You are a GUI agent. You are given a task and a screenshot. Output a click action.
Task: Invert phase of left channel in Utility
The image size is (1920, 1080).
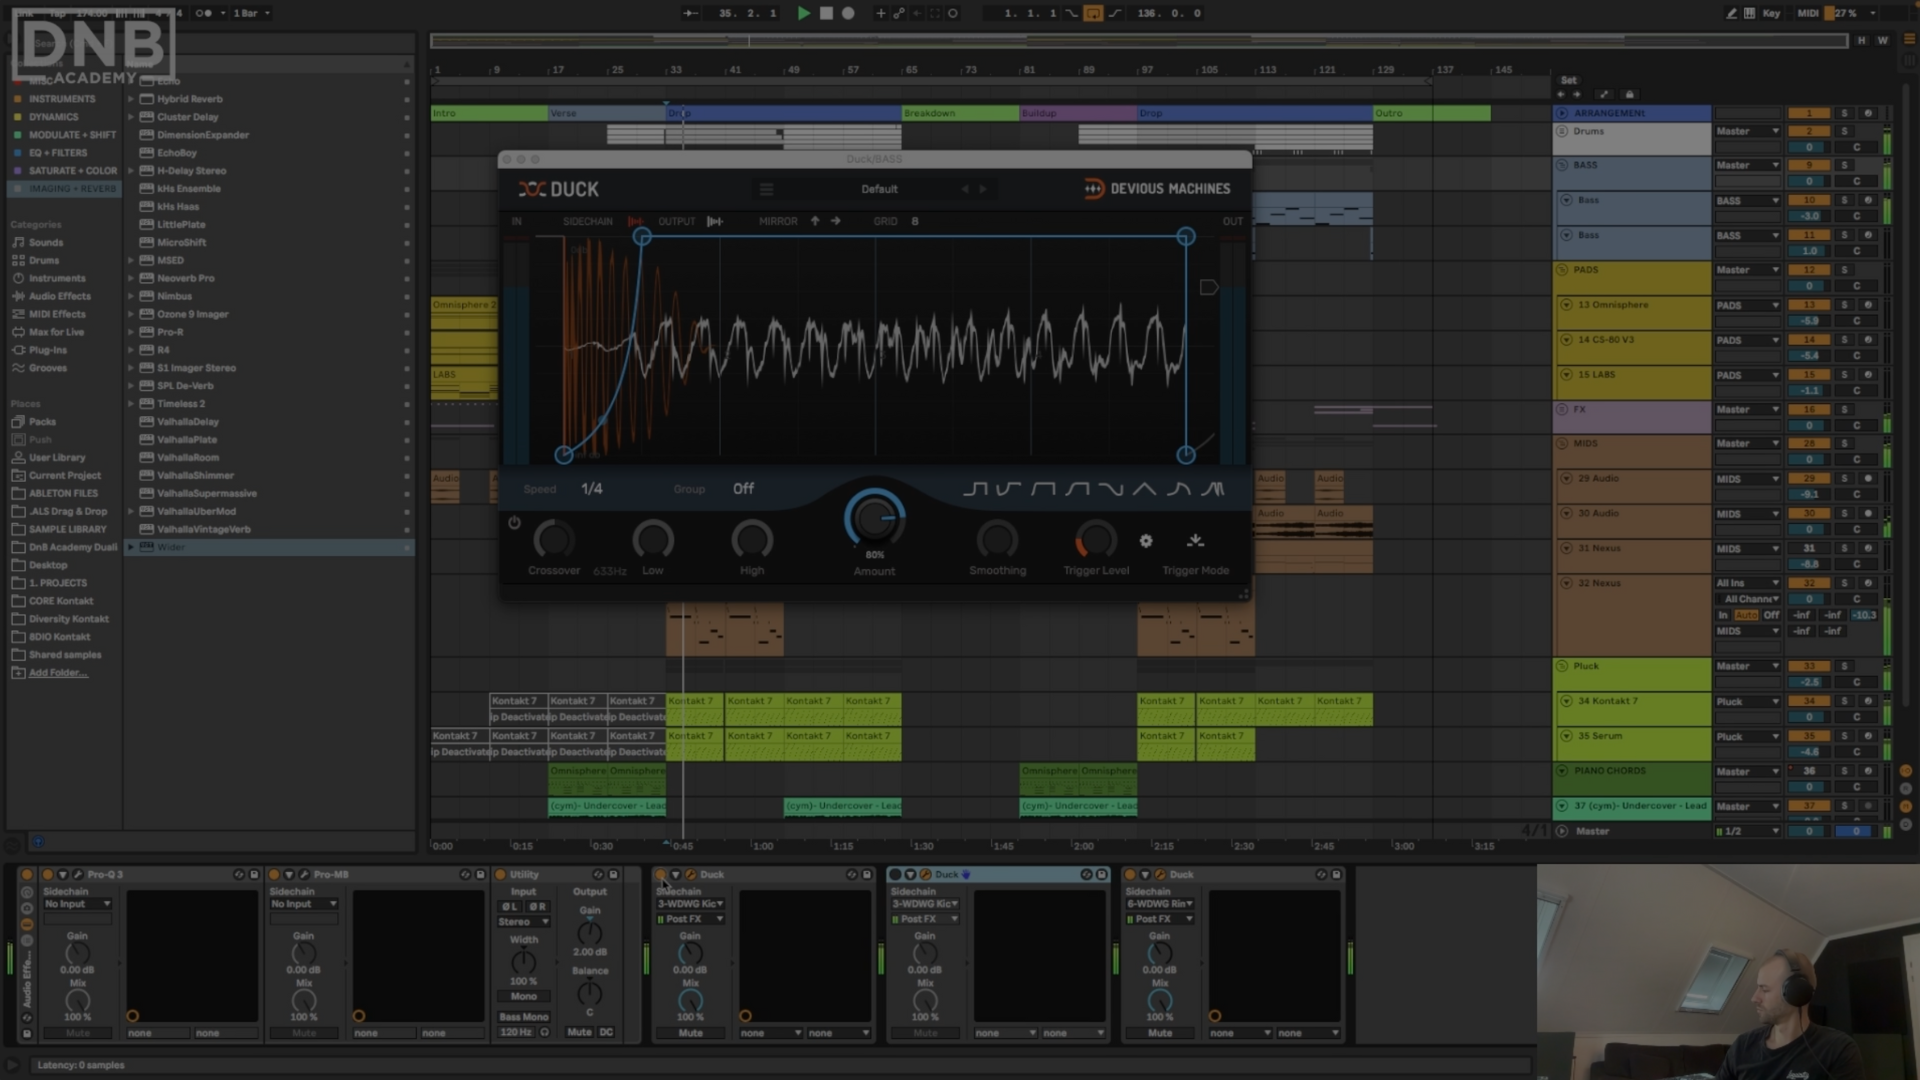(x=510, y=907)
